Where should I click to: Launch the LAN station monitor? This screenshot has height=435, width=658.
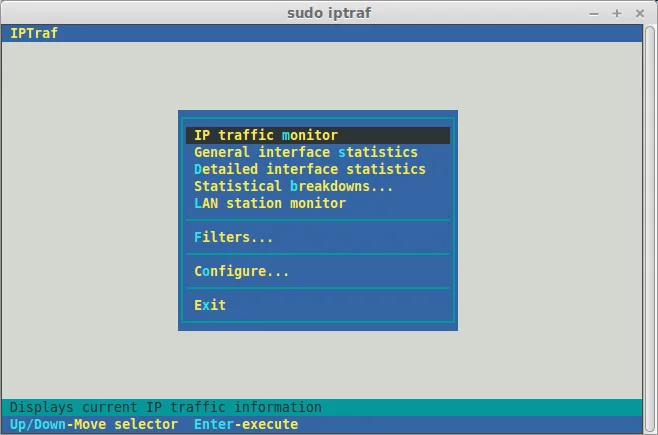269,203
